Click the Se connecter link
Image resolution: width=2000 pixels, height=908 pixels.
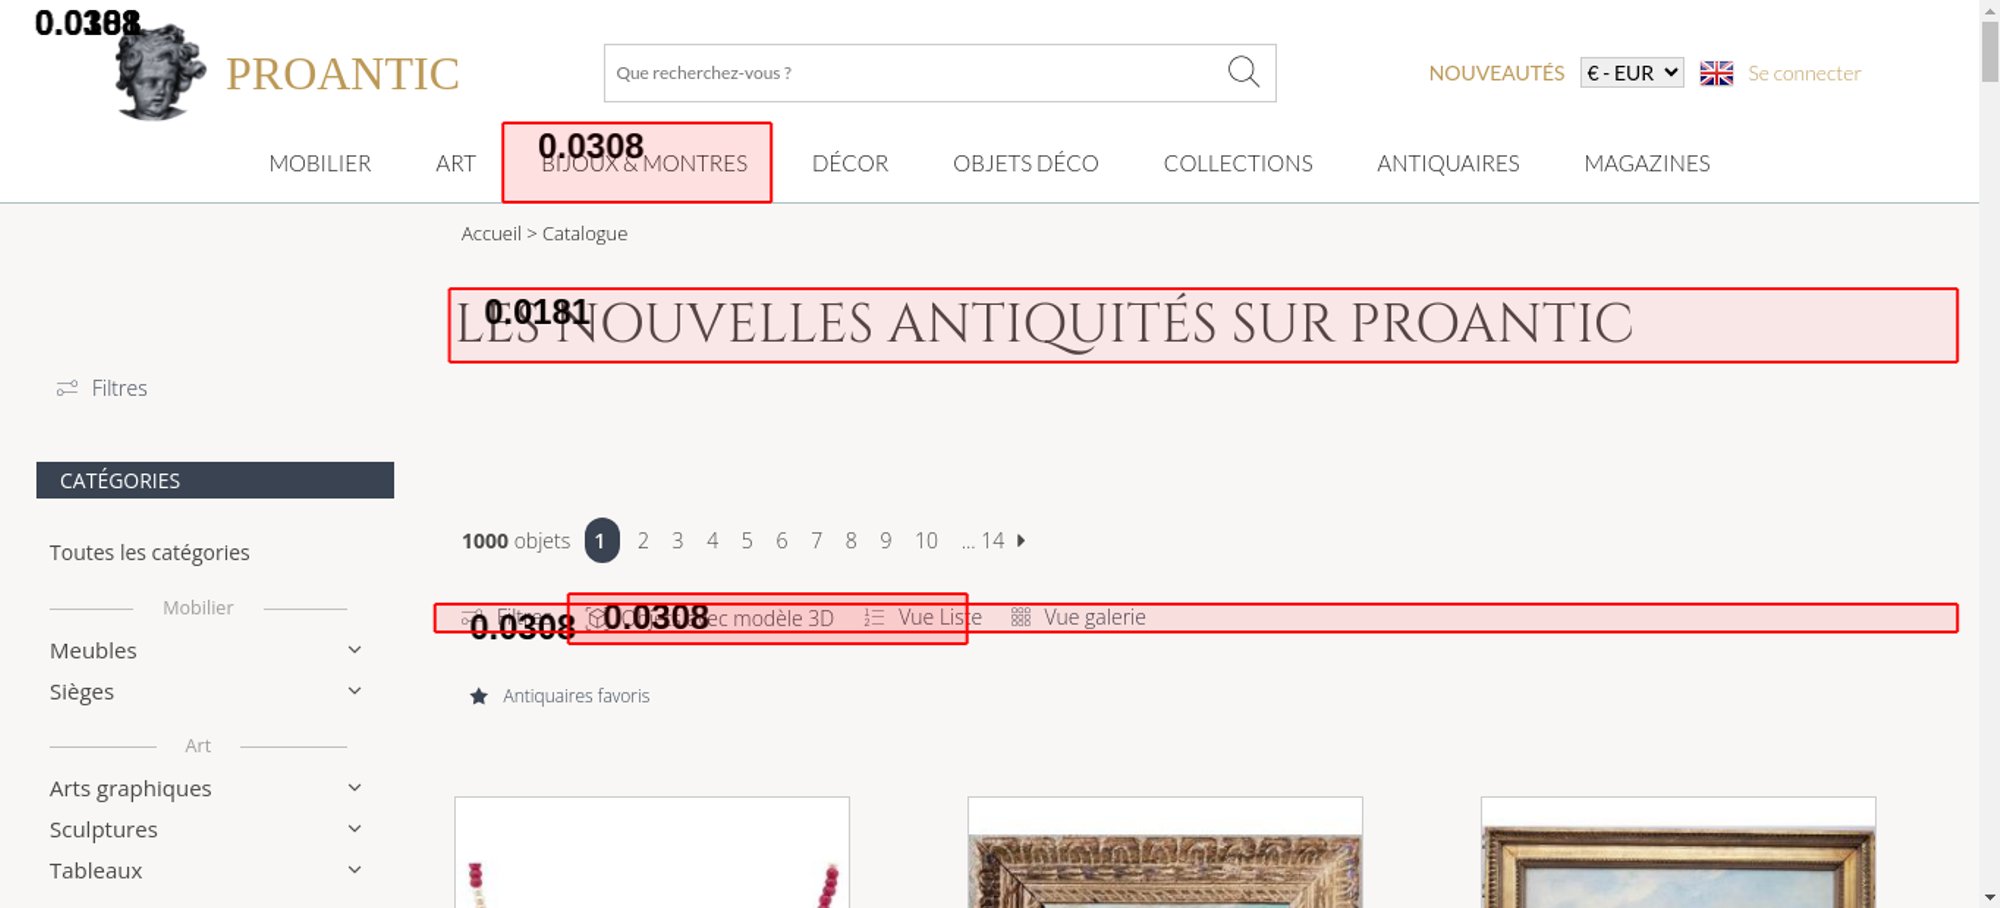click(x=1804, y=73)
